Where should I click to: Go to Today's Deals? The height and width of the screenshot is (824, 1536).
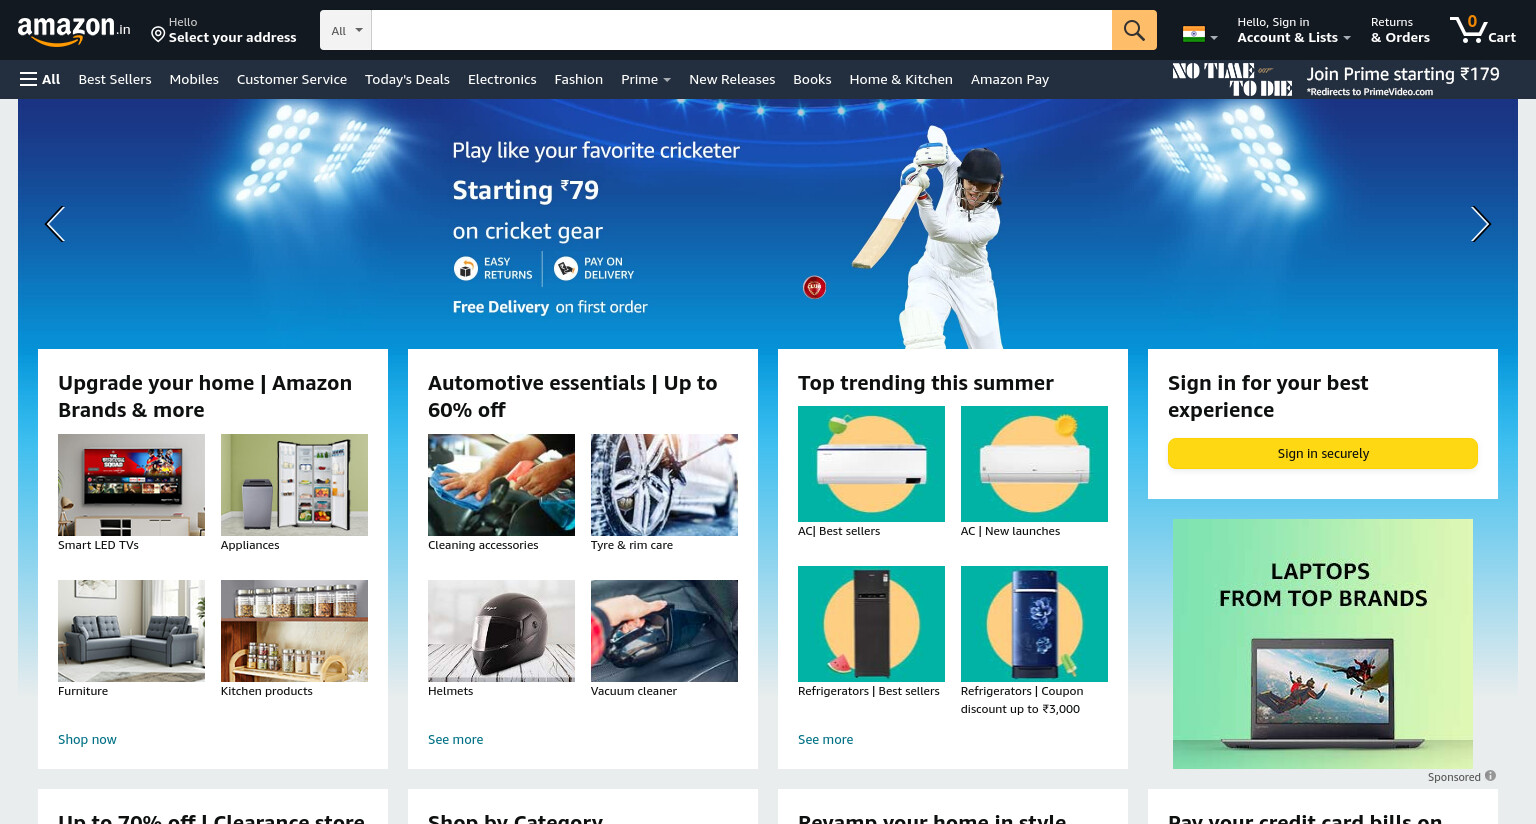[x=407, y=79]
